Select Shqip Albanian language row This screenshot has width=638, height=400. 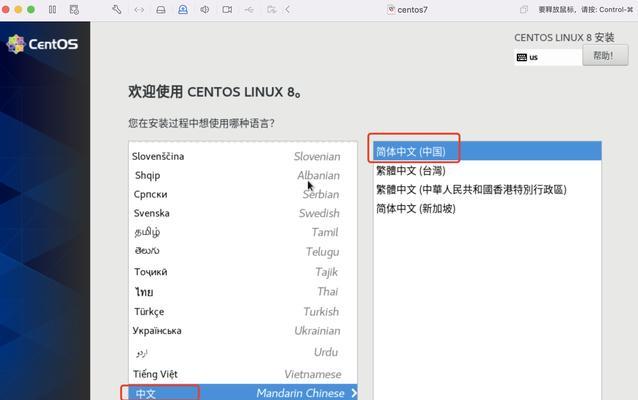click(243, 175)
